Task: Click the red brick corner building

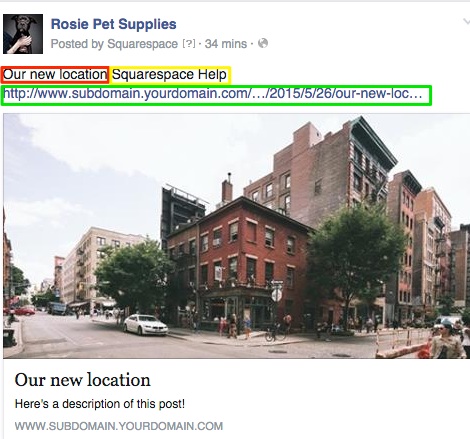Action: 240,260
